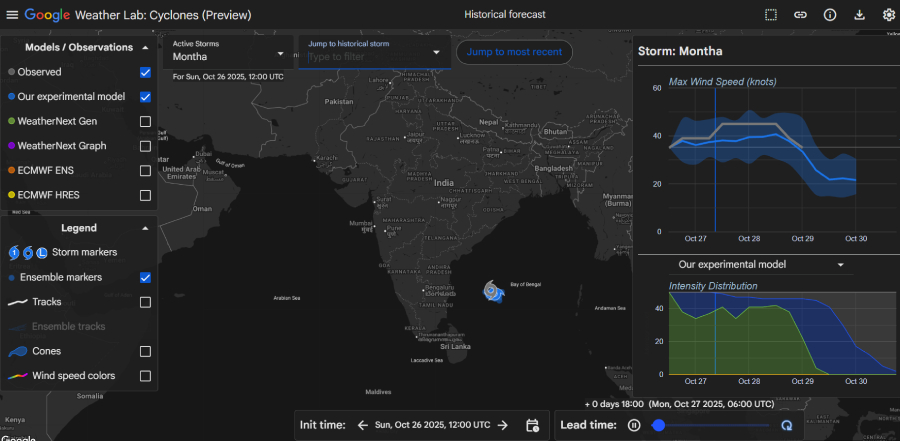Image resolution: width=900 pixels, height=441 pixels.
Task: Click the Intensity Distribution label
Action: [x=713, y=286]
